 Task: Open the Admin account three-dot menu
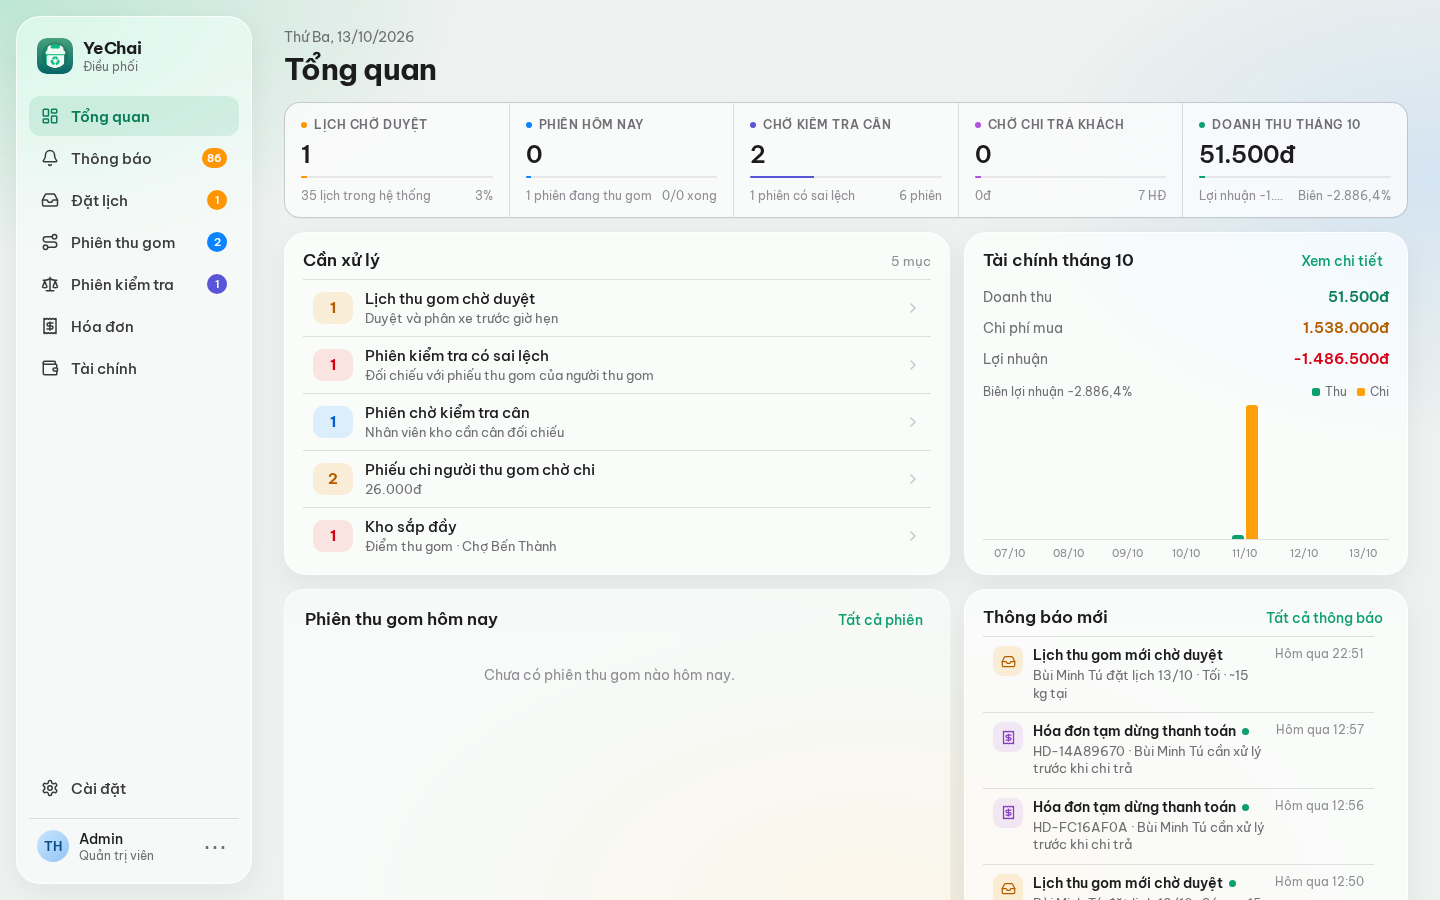point(215,847)
